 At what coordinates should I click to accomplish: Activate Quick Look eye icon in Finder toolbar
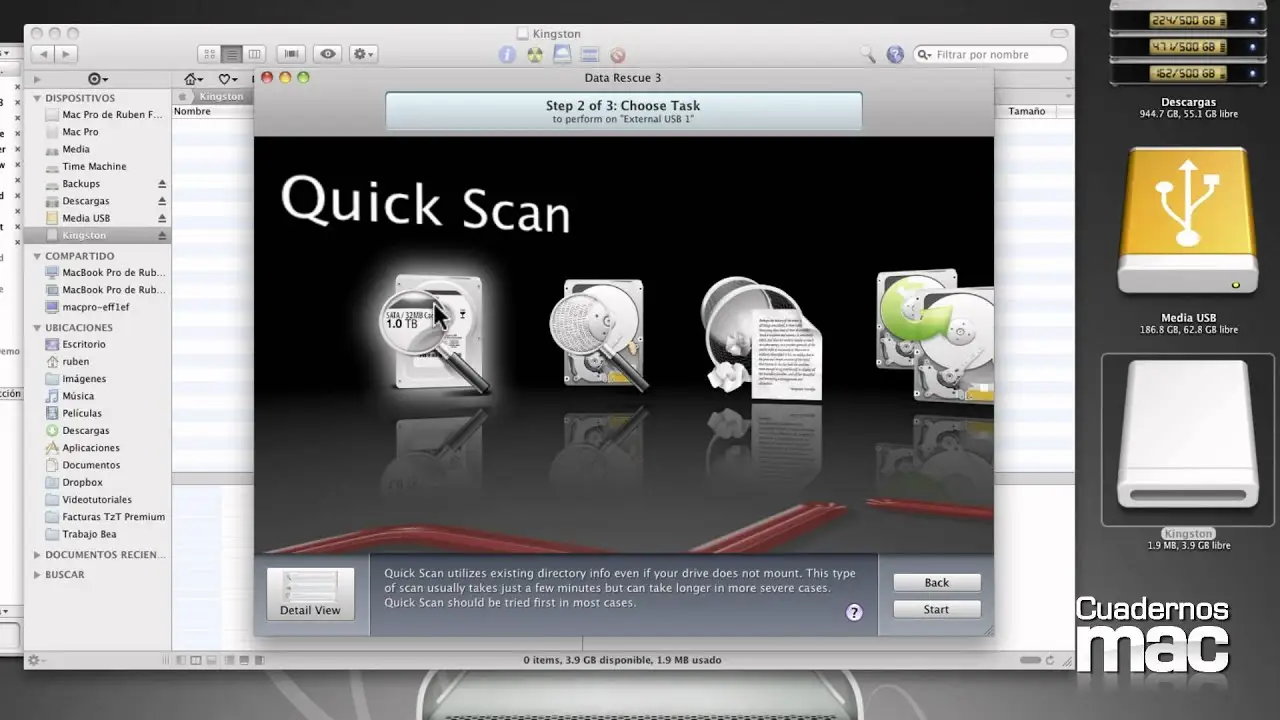(x=327, y=54)
